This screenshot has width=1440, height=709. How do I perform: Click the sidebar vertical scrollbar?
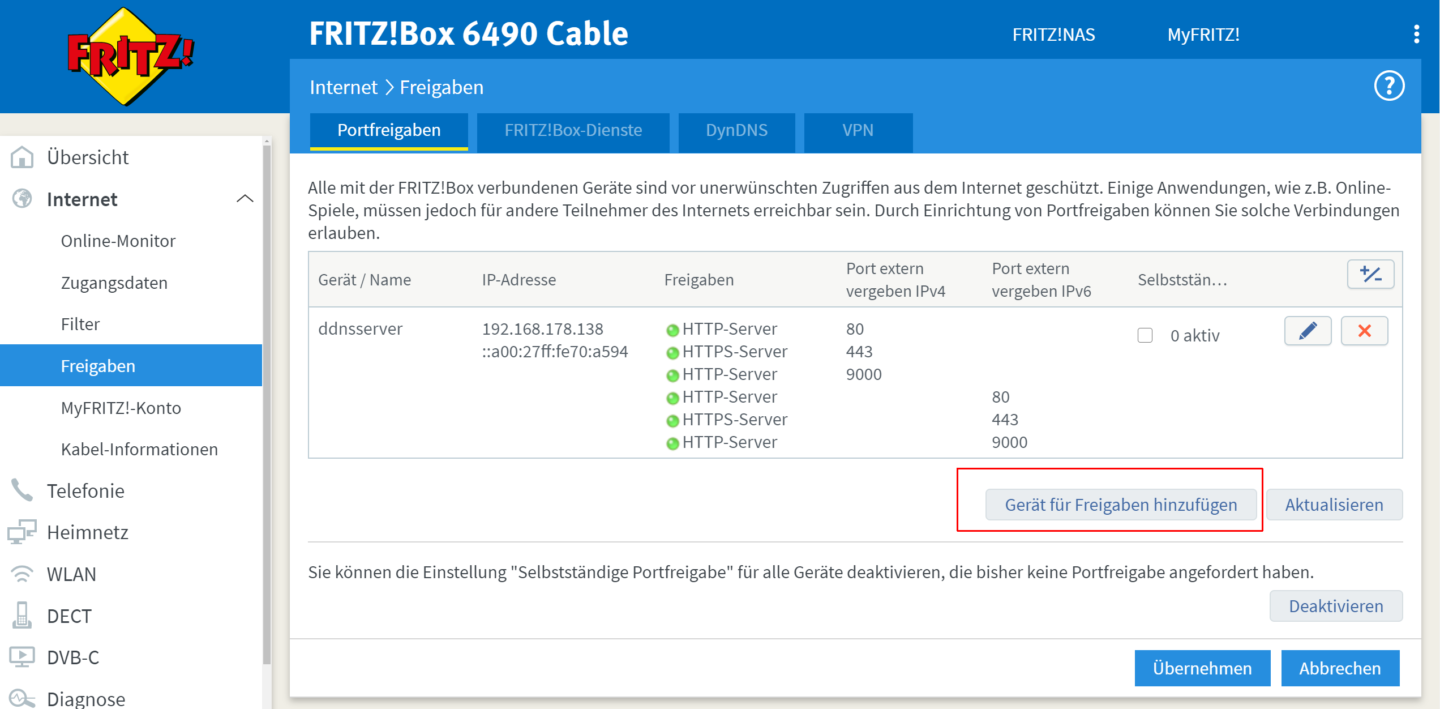[266, 400]
